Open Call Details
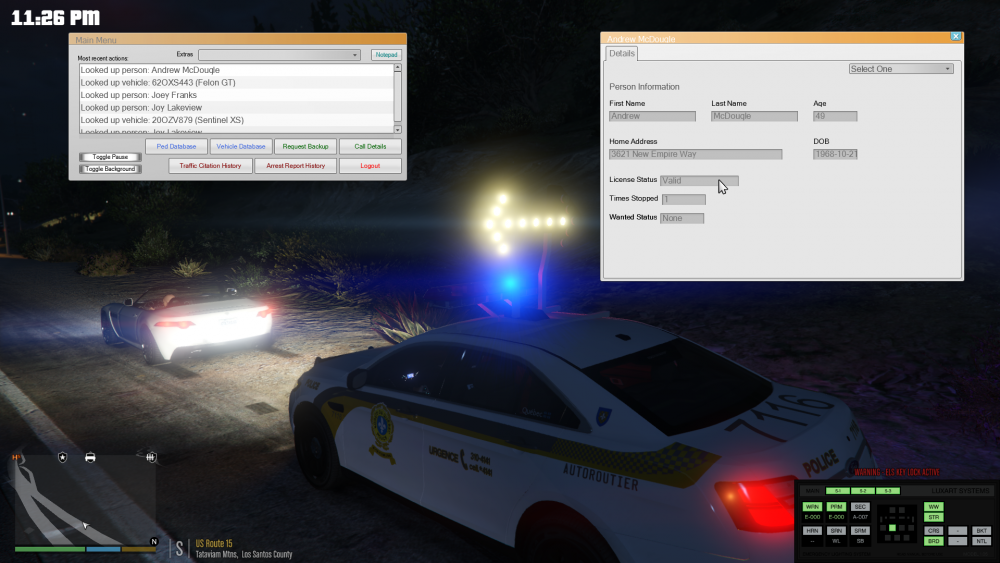The height and width of the screenshot is (563, 1000). pos(370,147)
